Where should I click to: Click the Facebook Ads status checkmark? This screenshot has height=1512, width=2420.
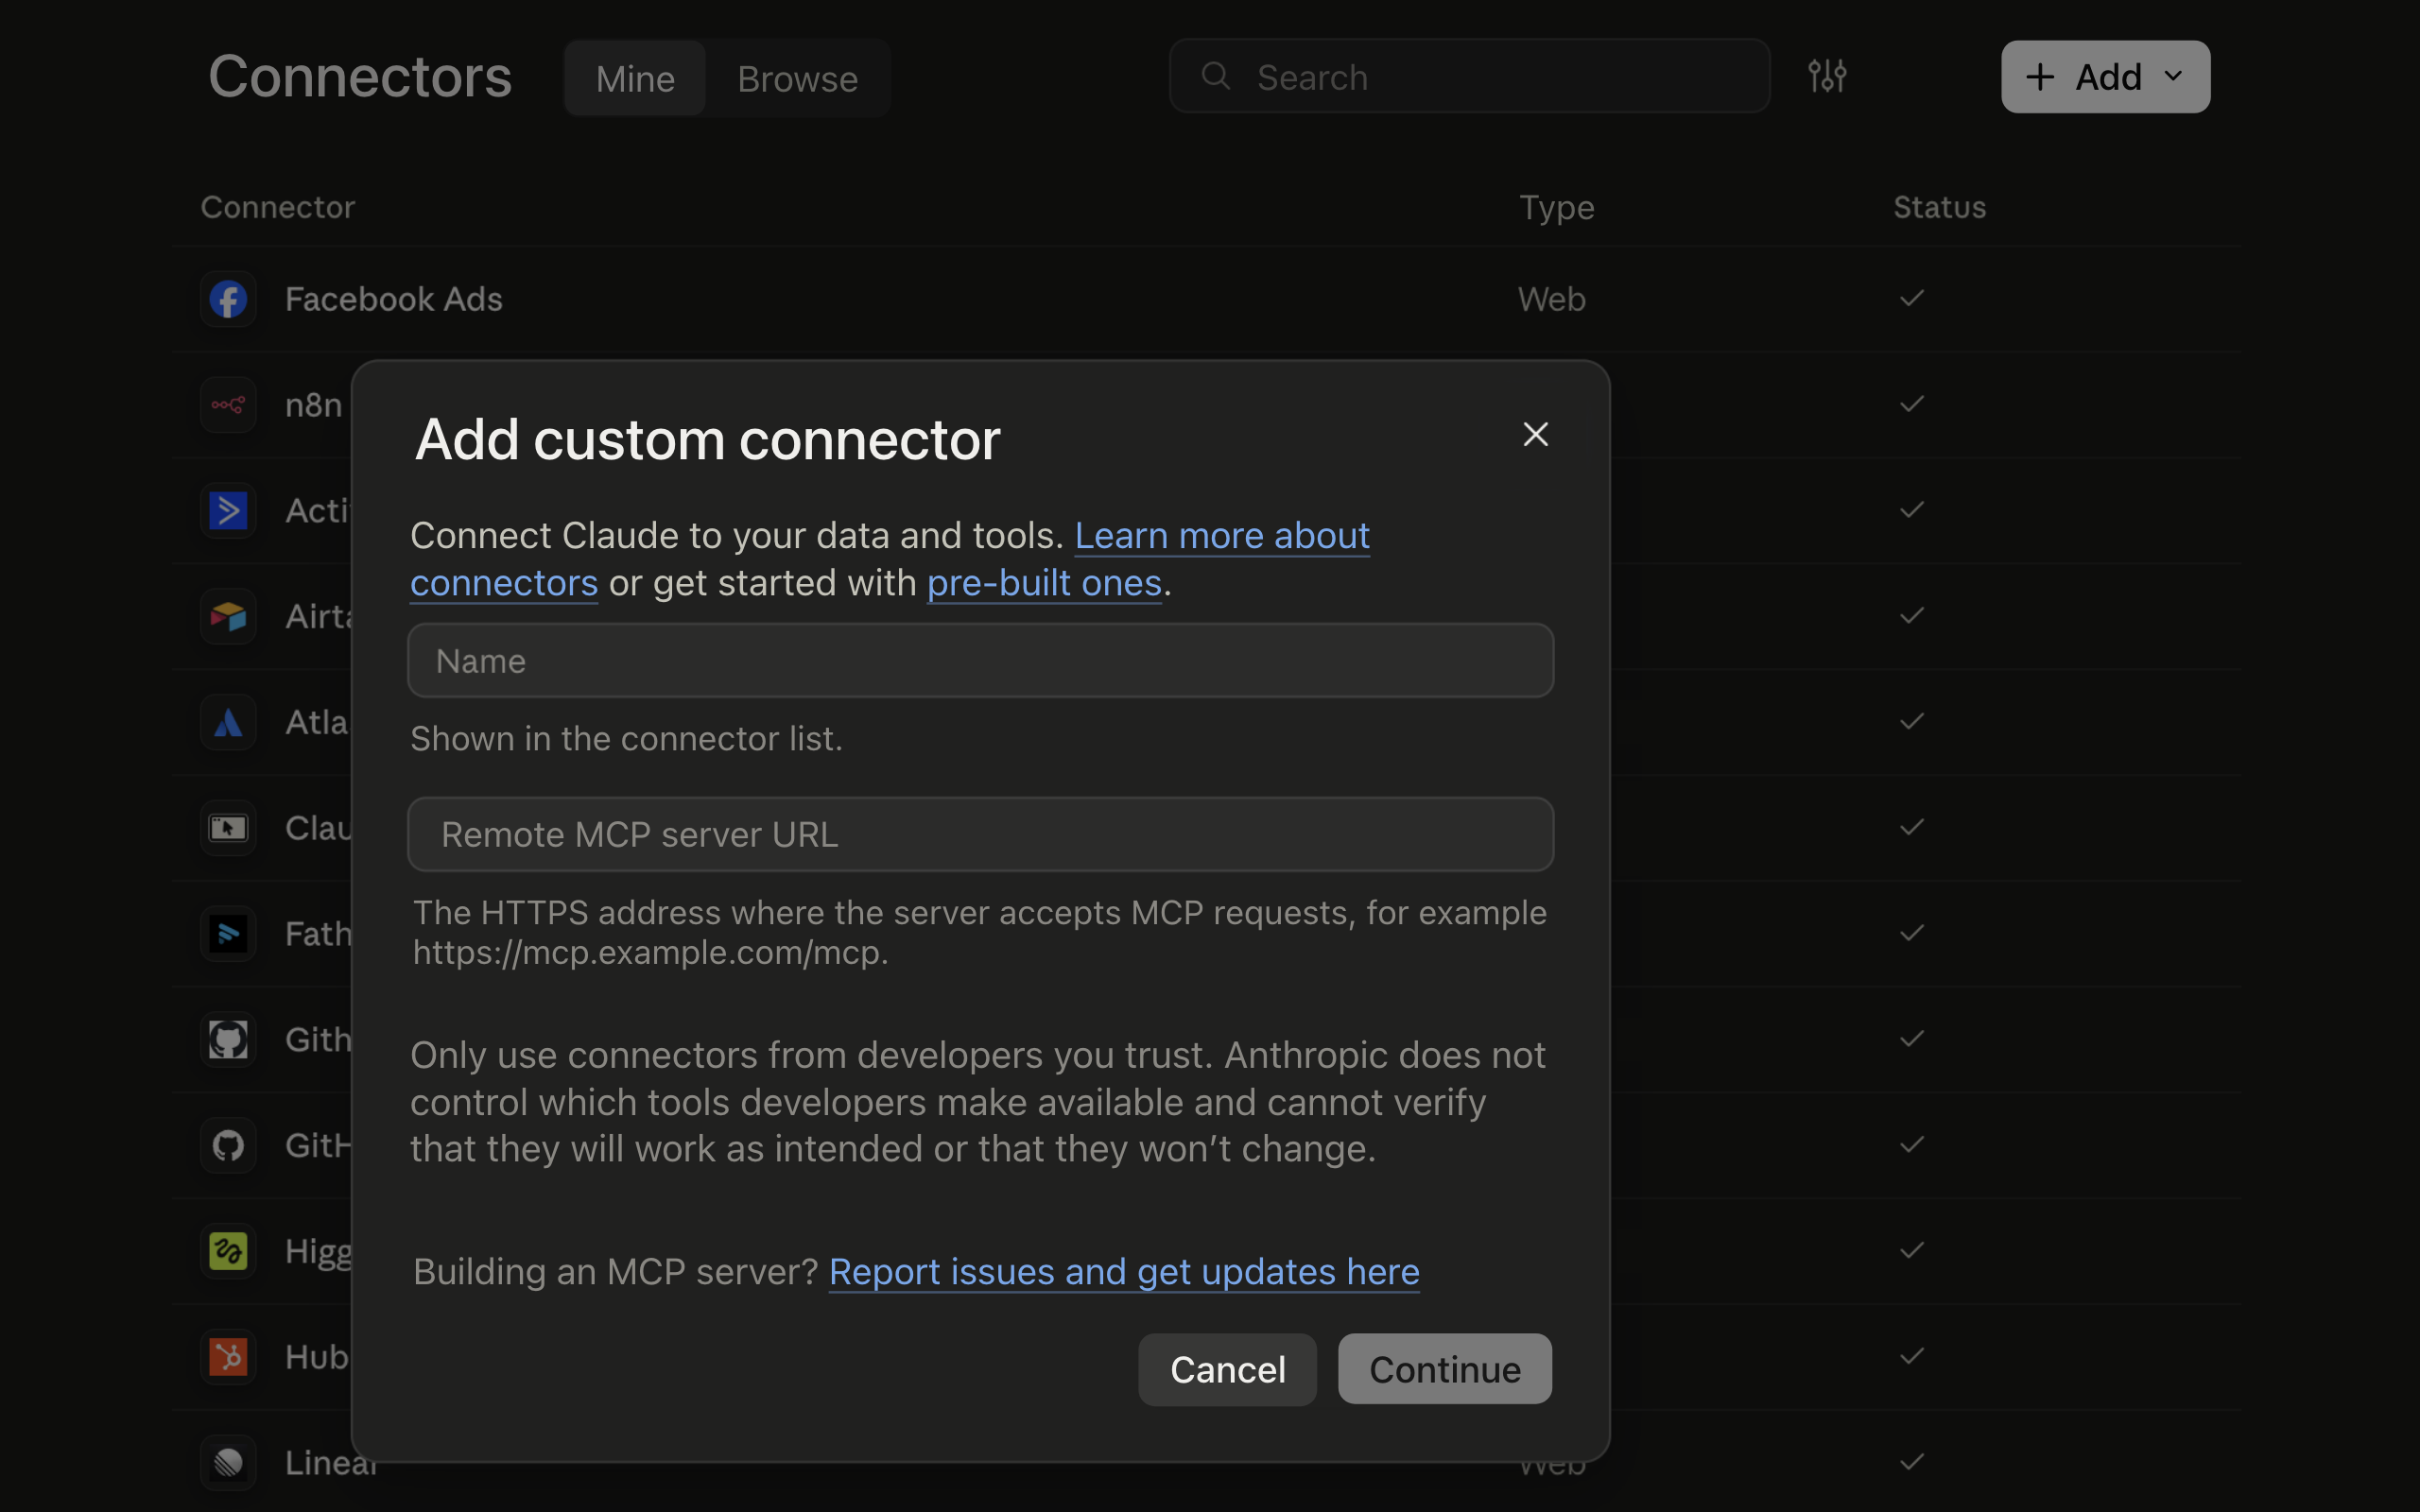click(x=1911, y=298)
